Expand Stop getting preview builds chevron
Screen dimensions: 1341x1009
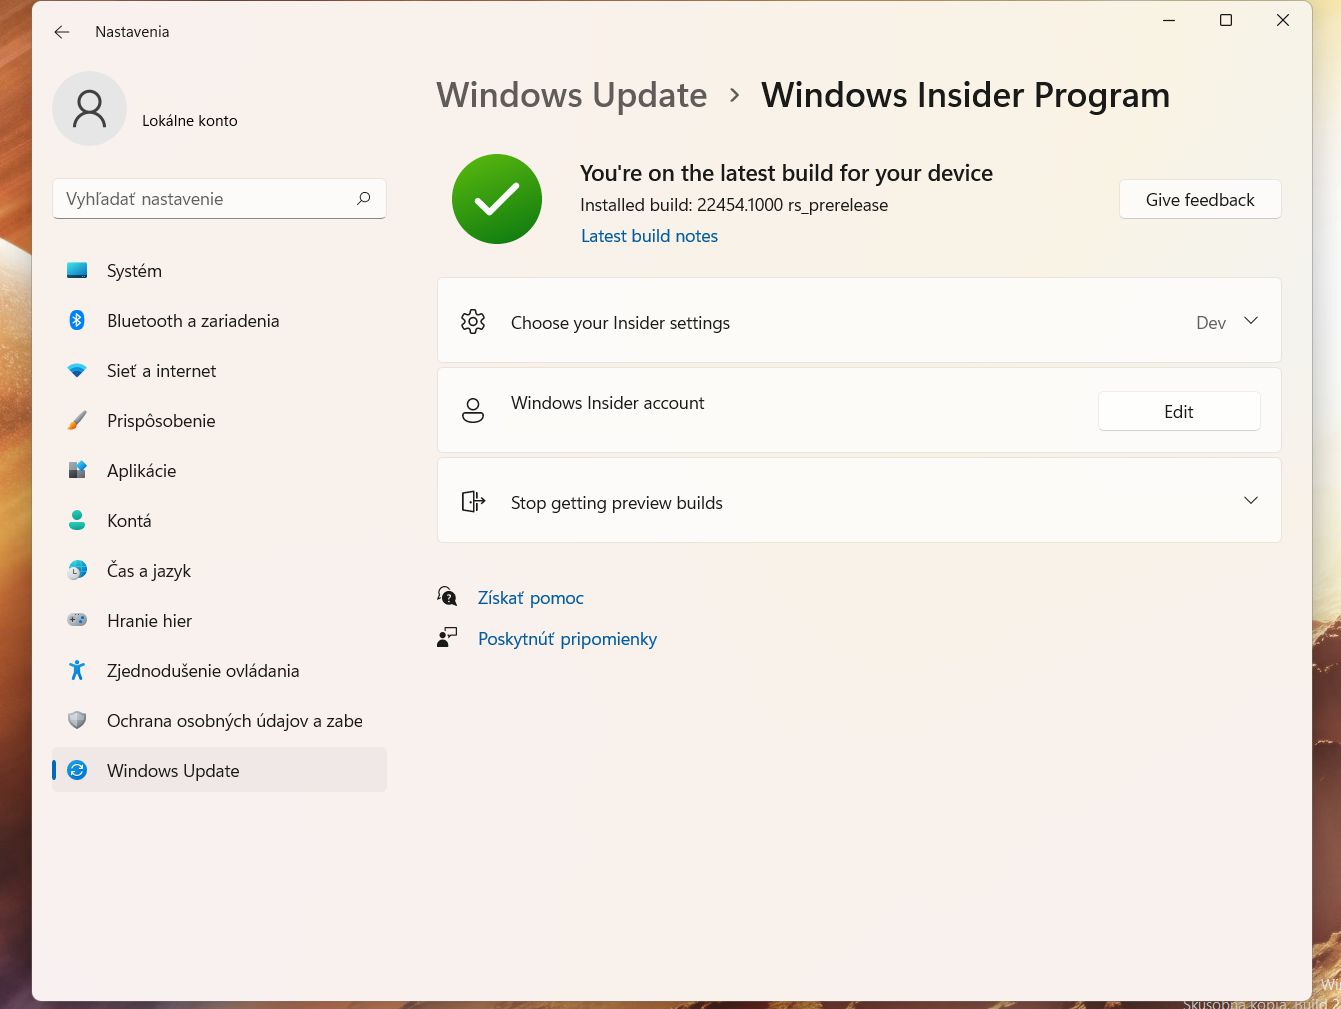pos(1251,500)
